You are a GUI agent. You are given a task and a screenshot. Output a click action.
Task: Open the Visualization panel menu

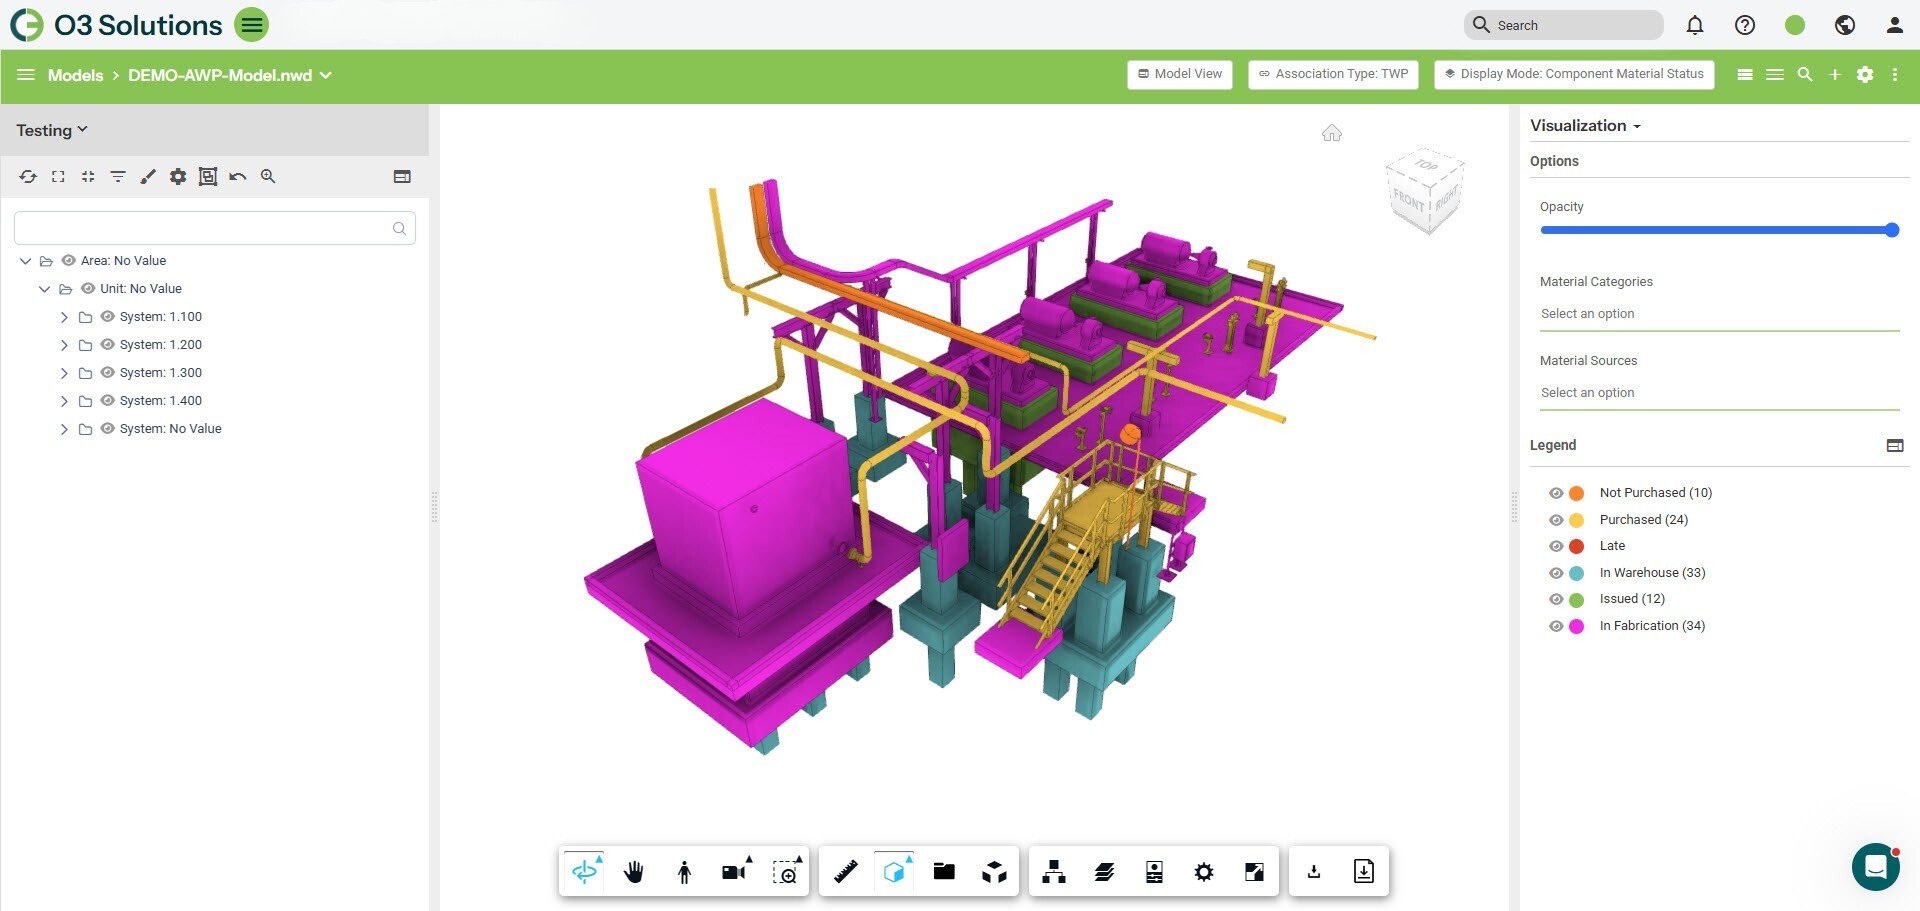(1585, 126)
